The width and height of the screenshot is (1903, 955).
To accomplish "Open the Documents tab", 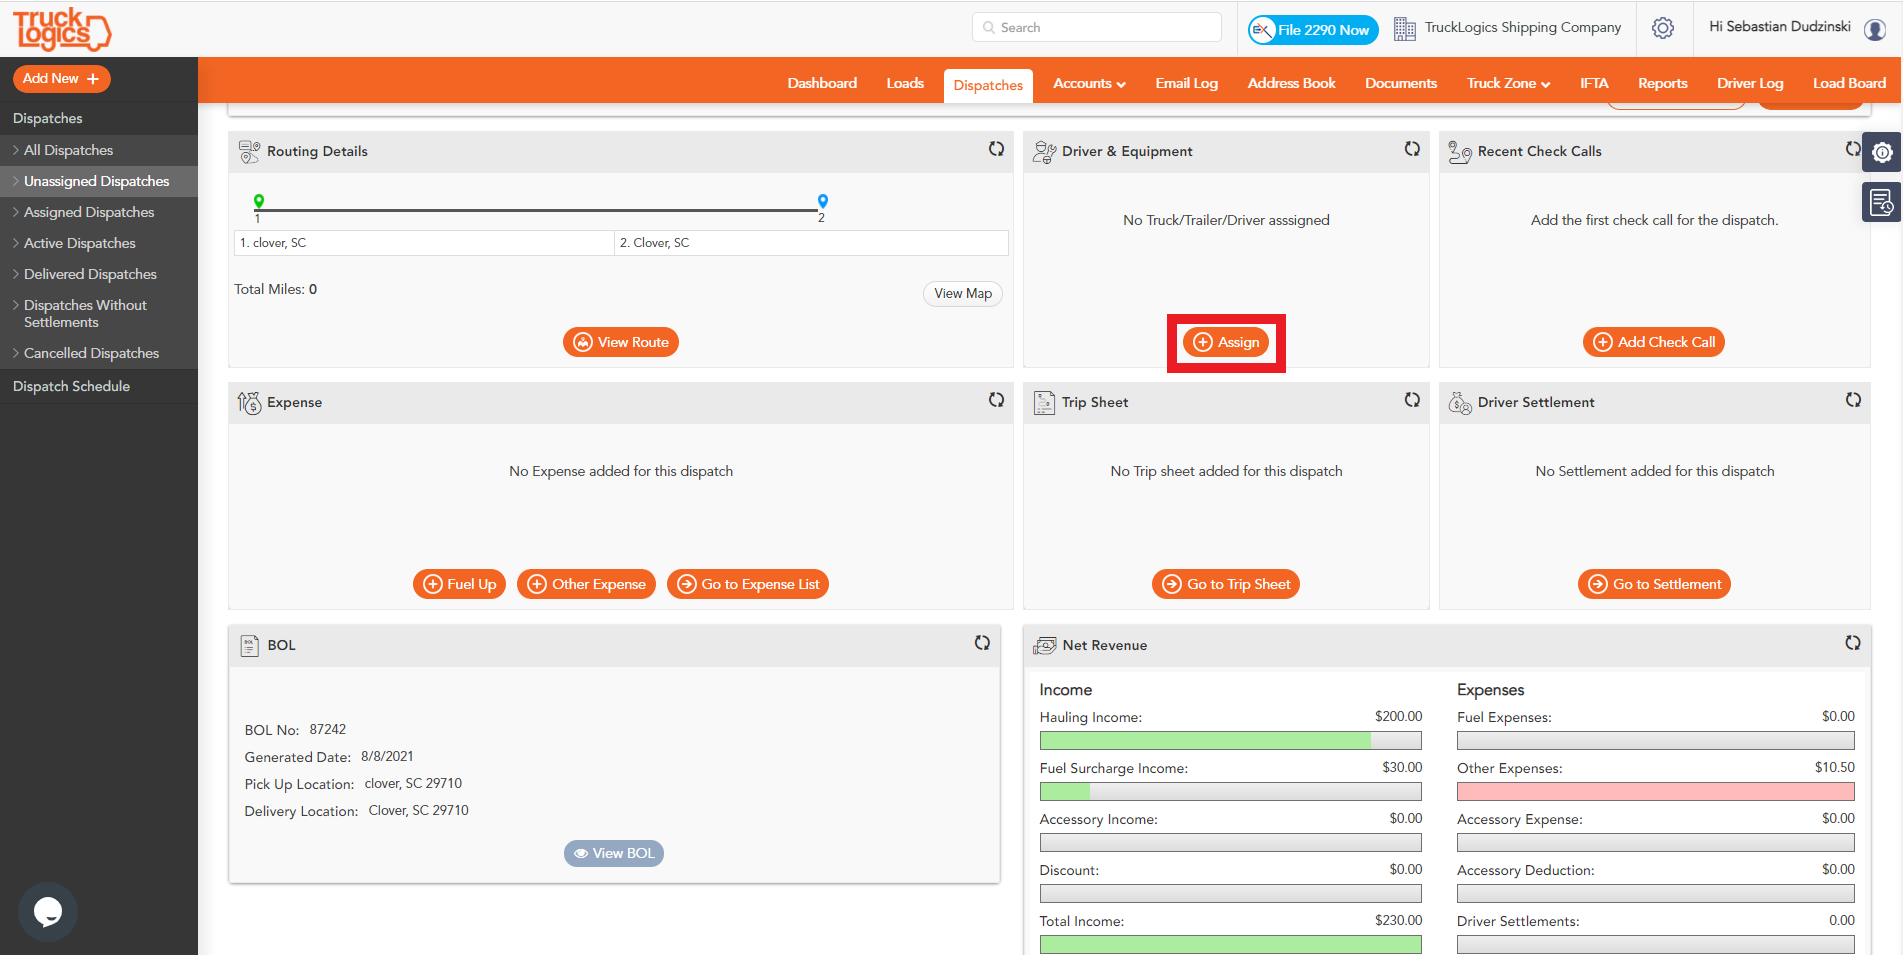I will pyautogui.click(x=1401, y=83).
